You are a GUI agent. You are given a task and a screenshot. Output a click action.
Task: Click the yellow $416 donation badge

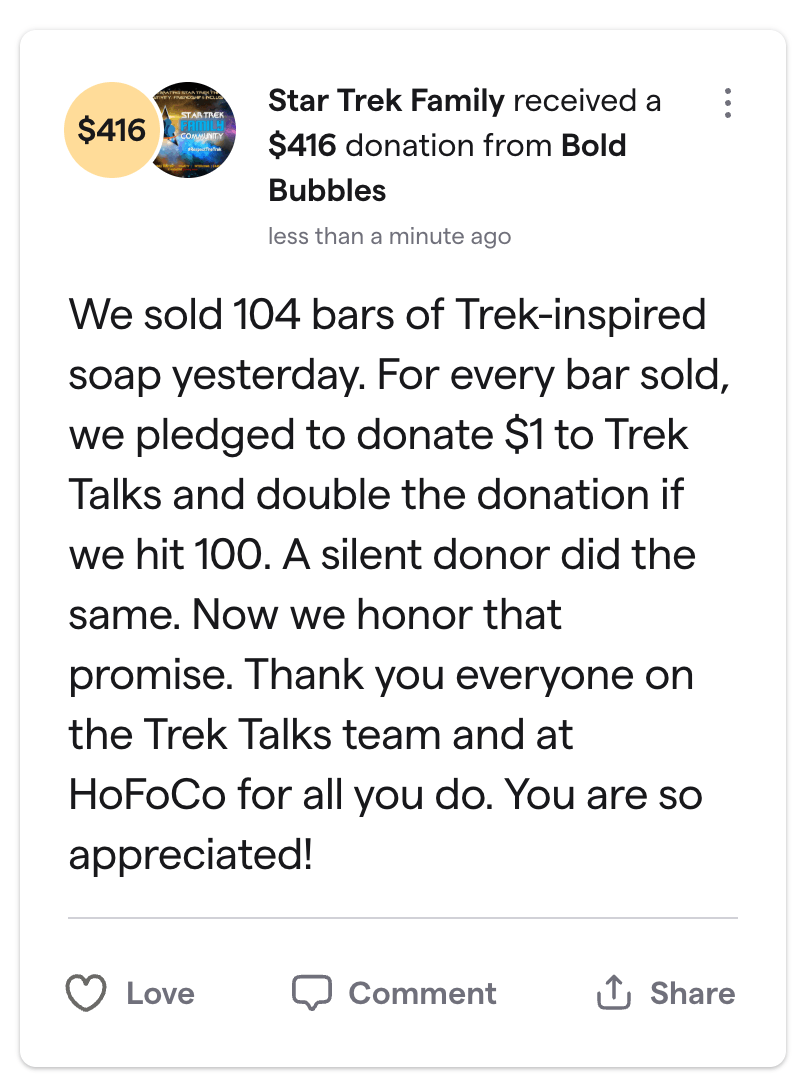coord(110,131)
